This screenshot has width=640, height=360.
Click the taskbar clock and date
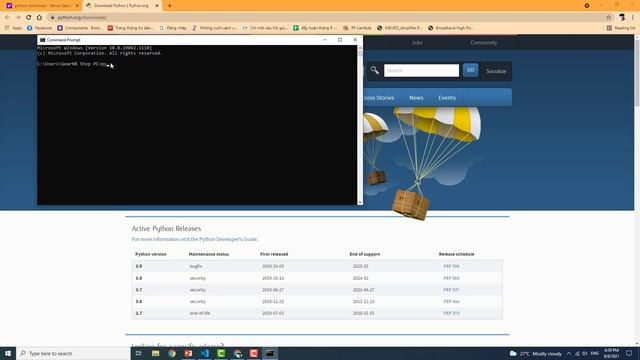(x=611, y=353)
